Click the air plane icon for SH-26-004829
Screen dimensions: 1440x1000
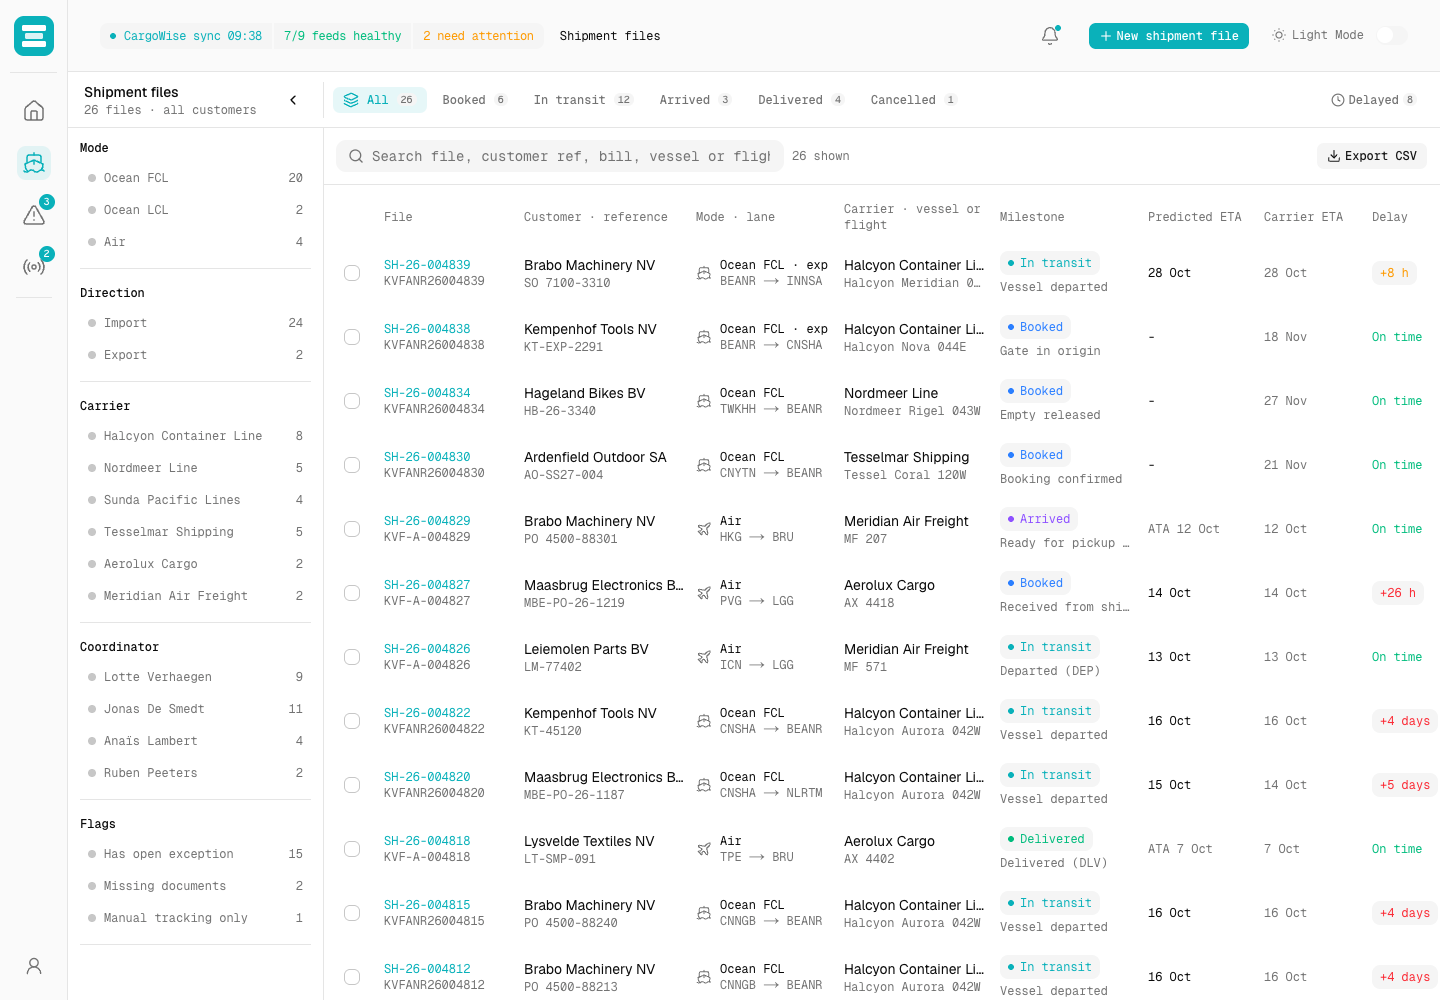[704, 529]
